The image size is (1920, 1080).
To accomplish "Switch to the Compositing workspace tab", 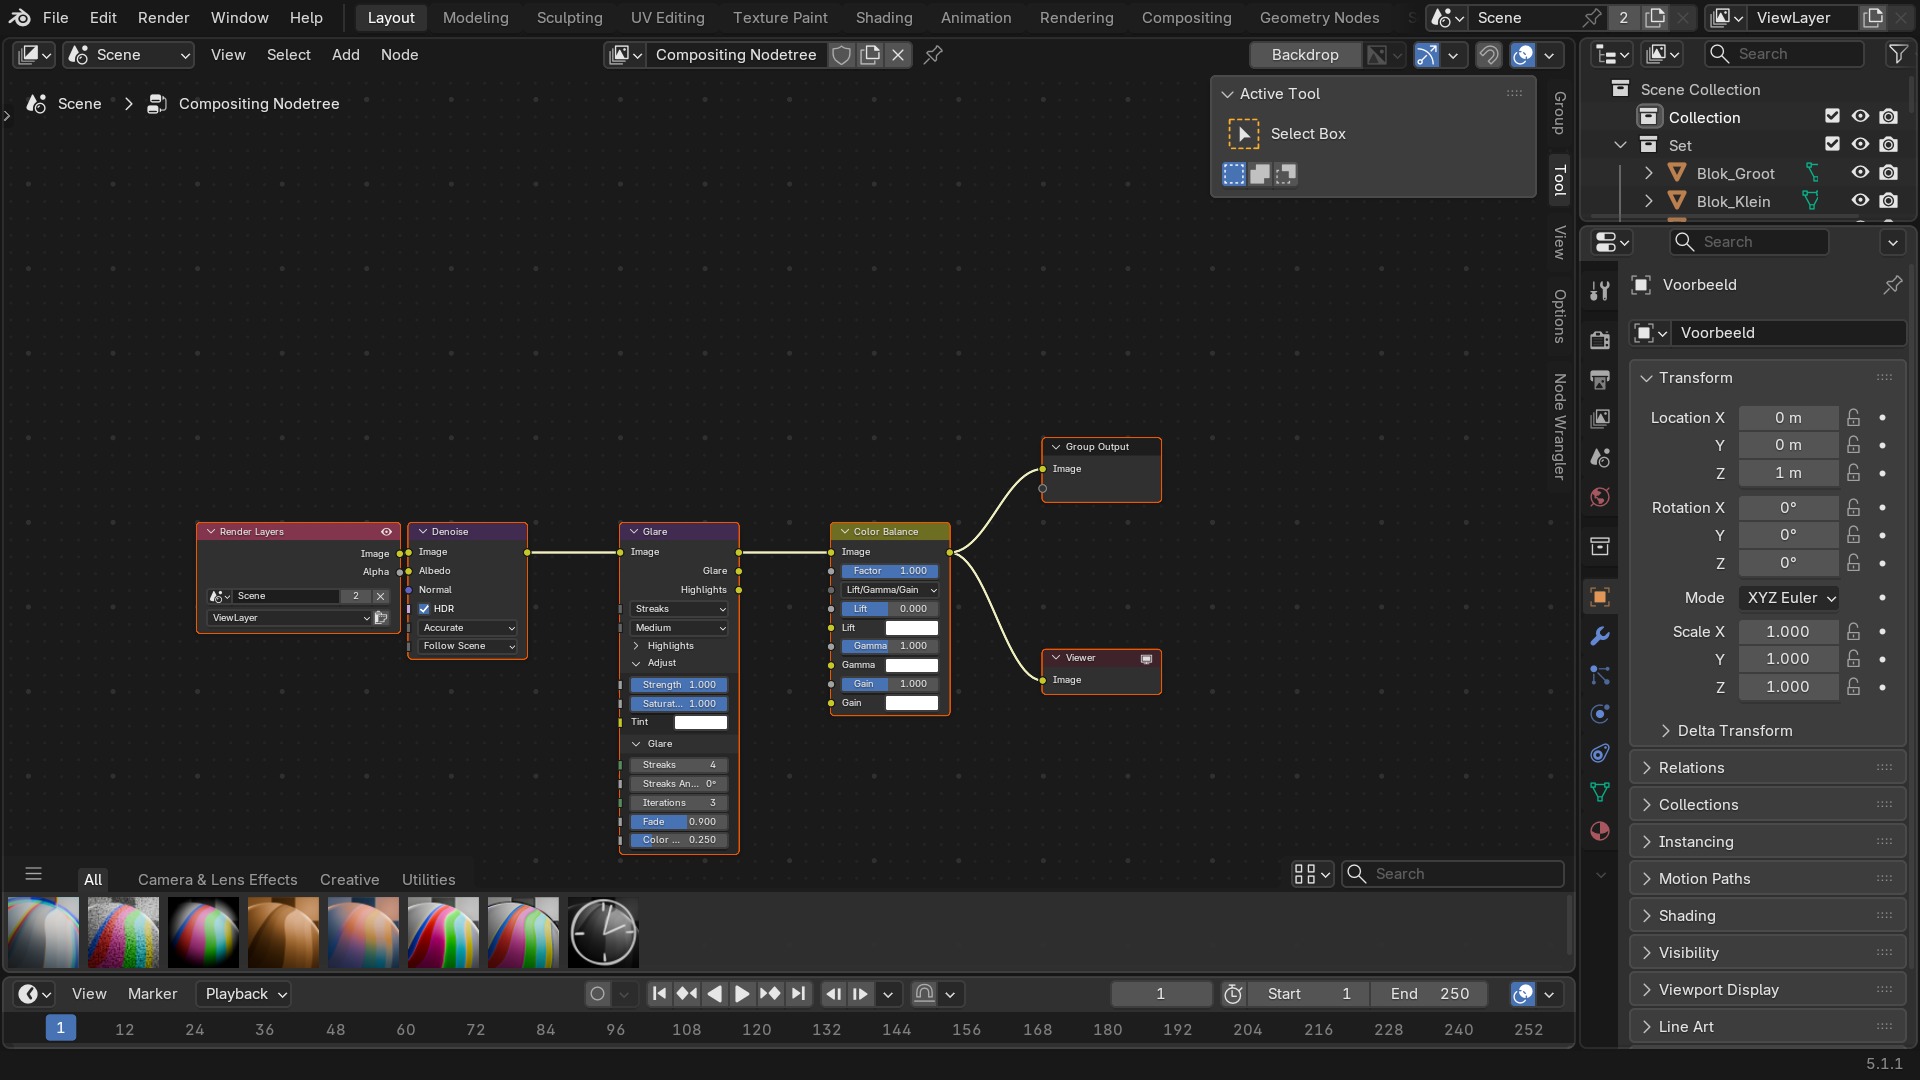I will 1187,18.
